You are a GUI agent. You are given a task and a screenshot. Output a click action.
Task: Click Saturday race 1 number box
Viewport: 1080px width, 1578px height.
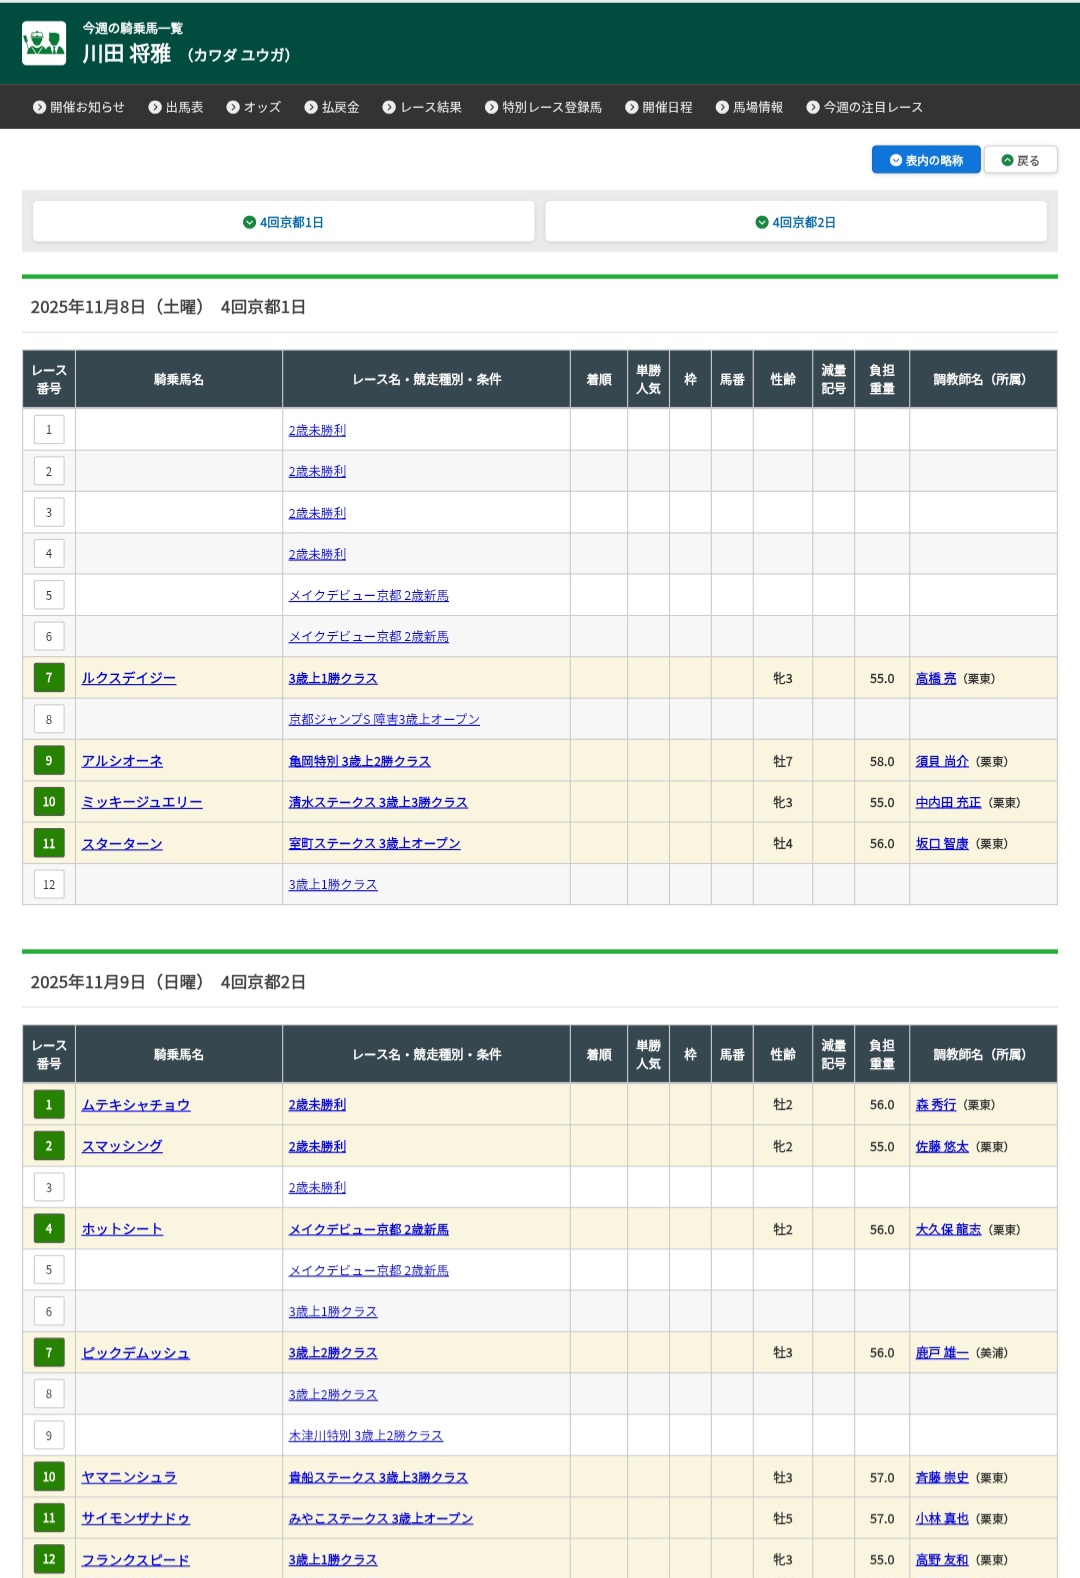[x=49, y=430]
